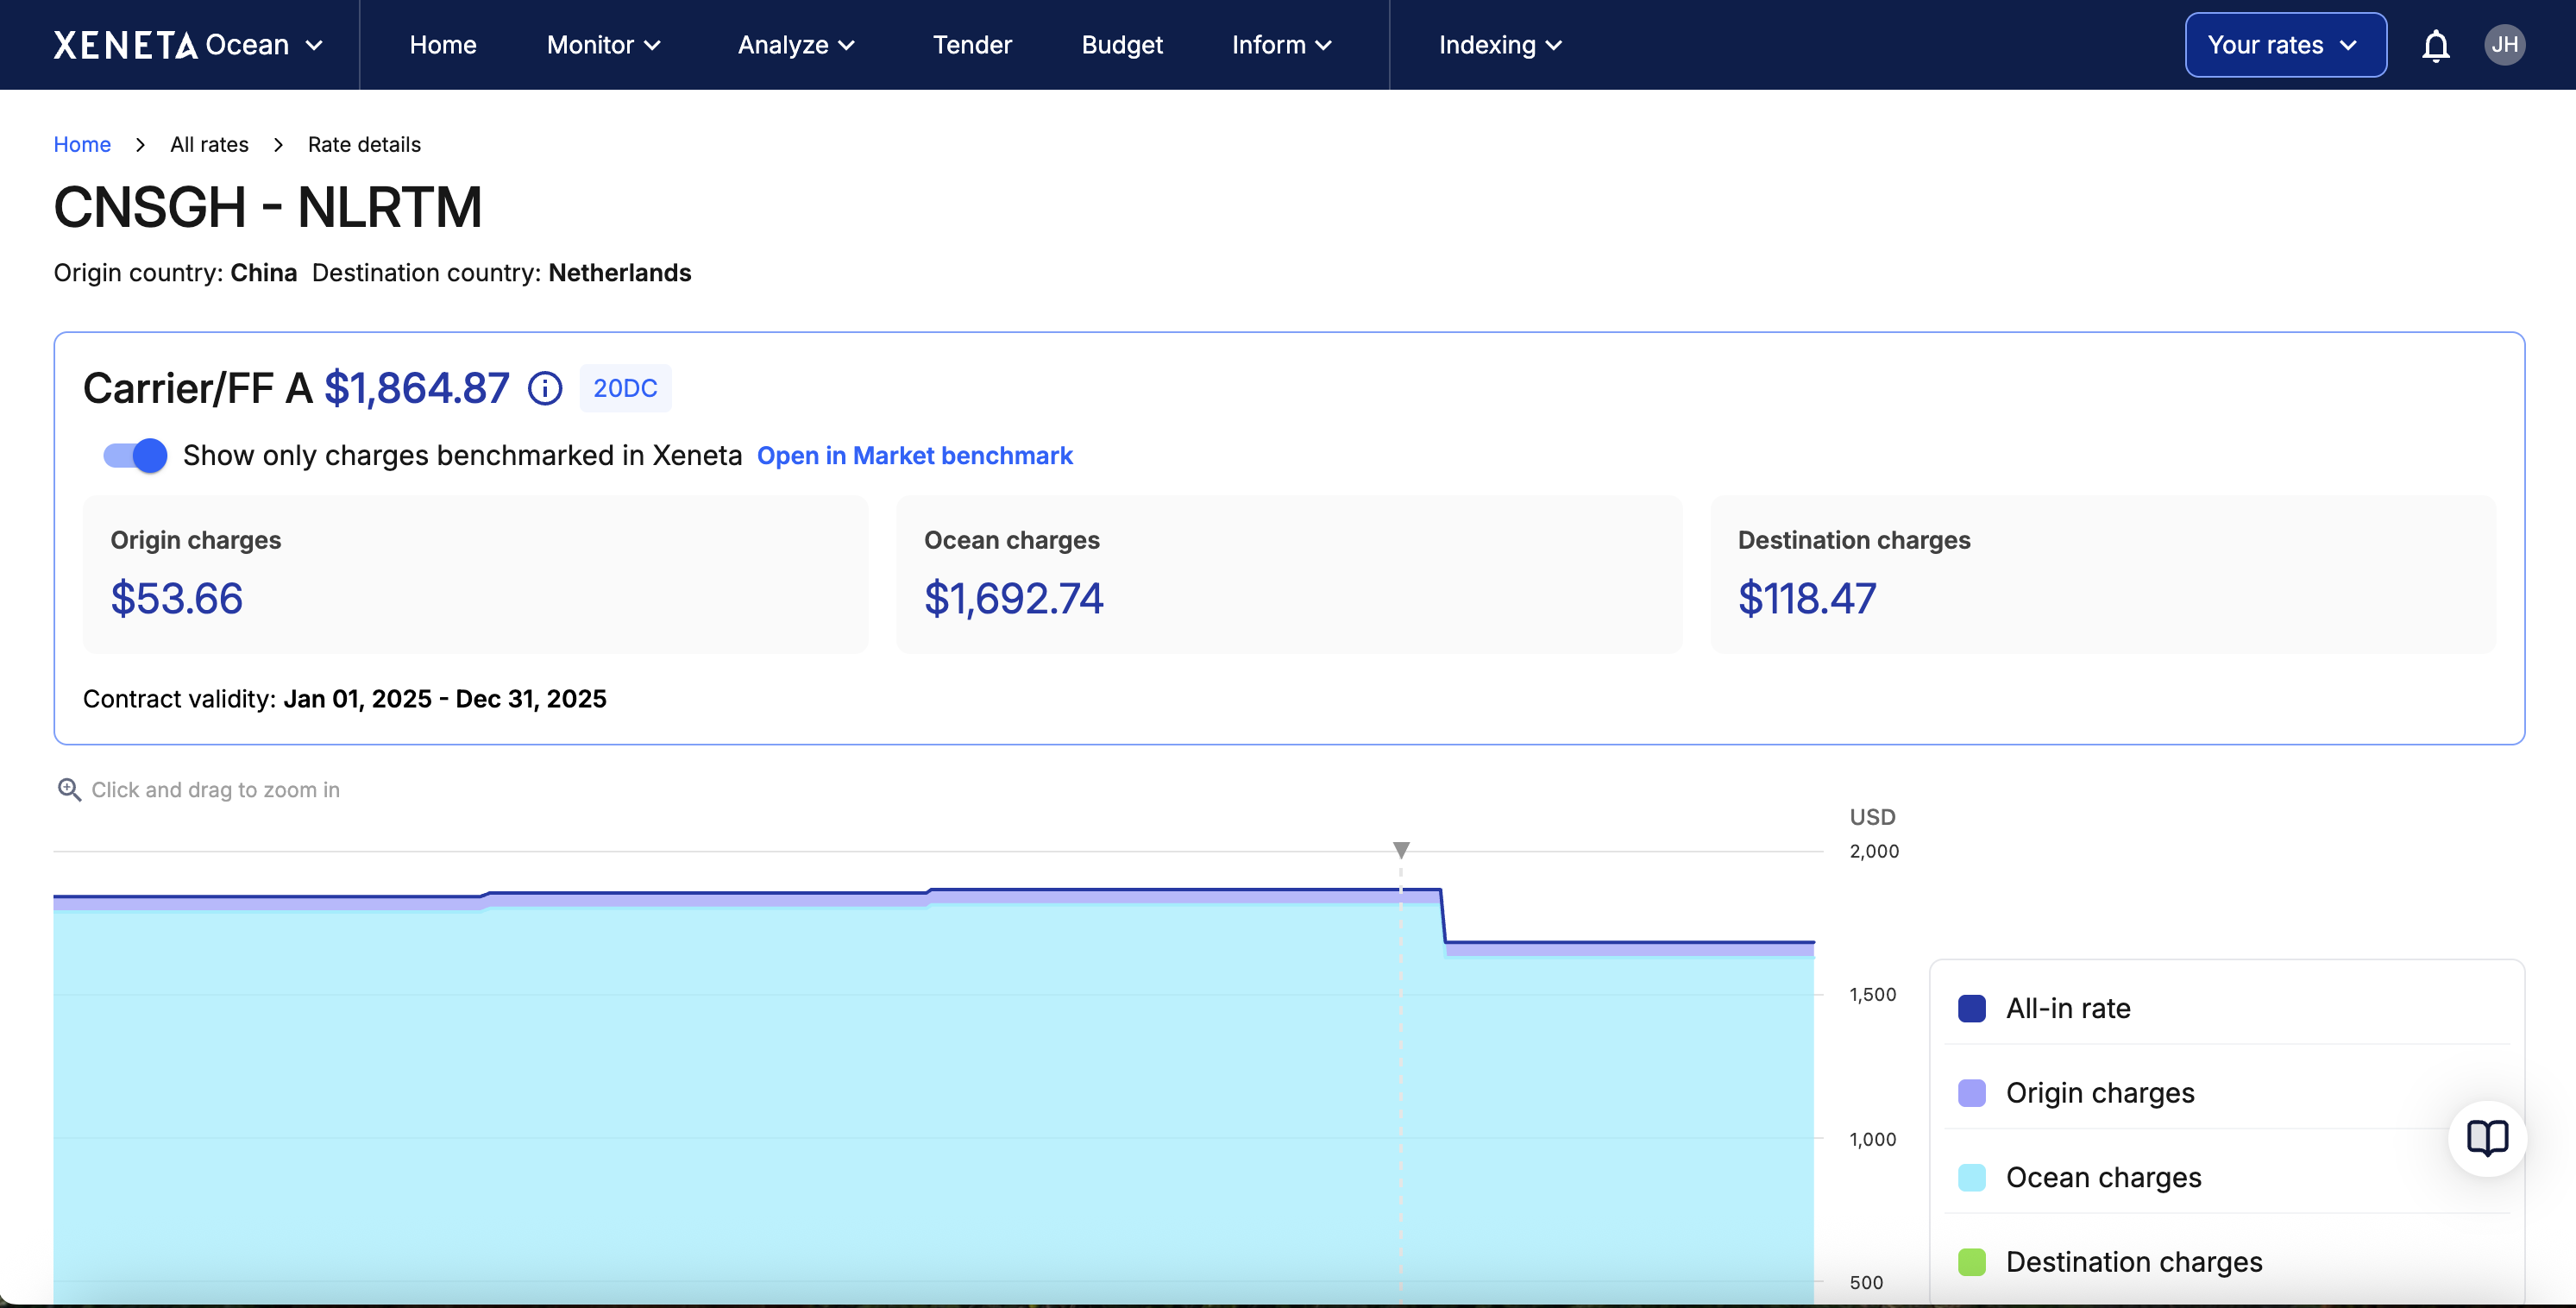Image resolution: width=2576 pixels, height=1308 pixels.
Task: Click the gray triangle marker on chart
Action: (1401, 850)
